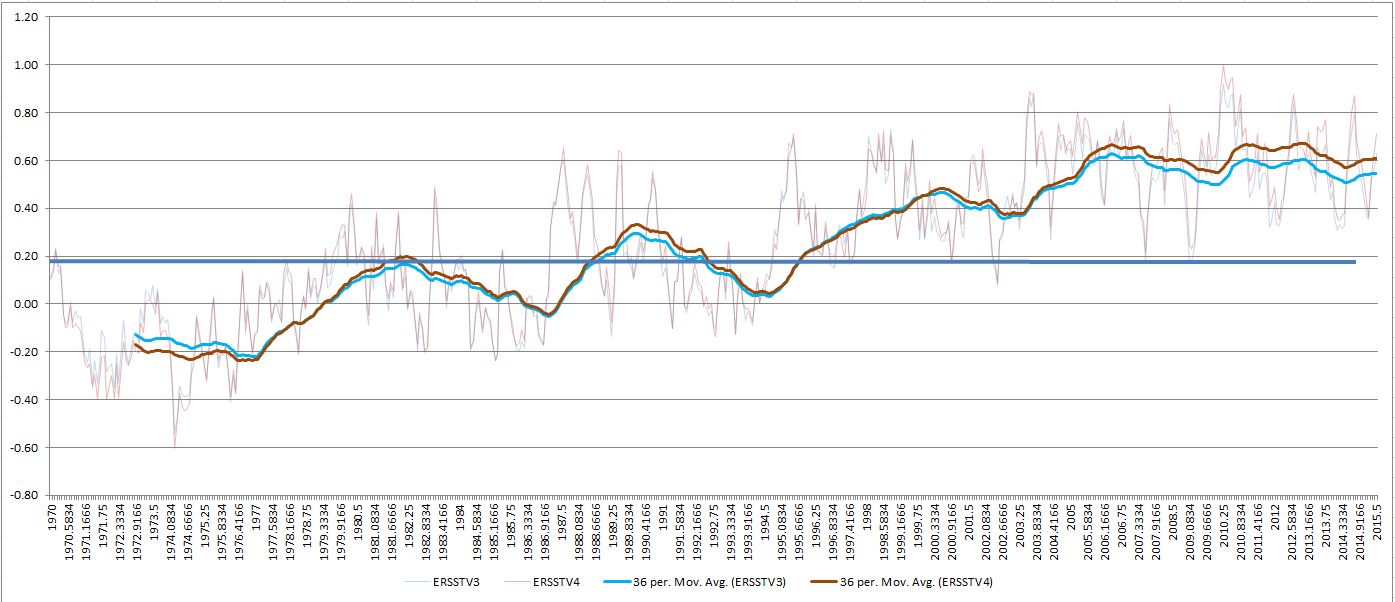This screenshot has height=602, width=1395.
Task: Select the 0.40 y-axis label
Action: point(27,209)
